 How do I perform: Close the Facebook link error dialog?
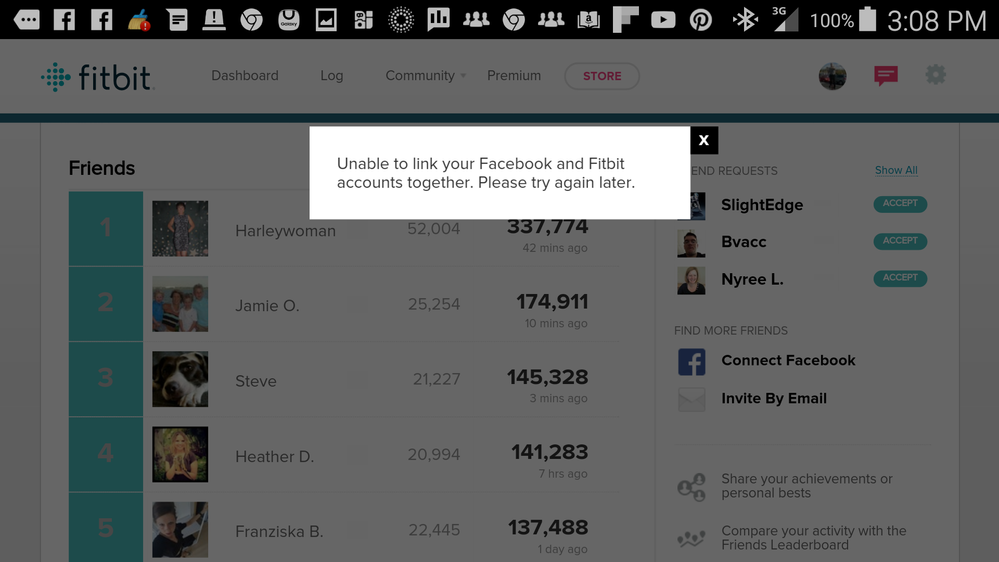[x=704, y=140]
